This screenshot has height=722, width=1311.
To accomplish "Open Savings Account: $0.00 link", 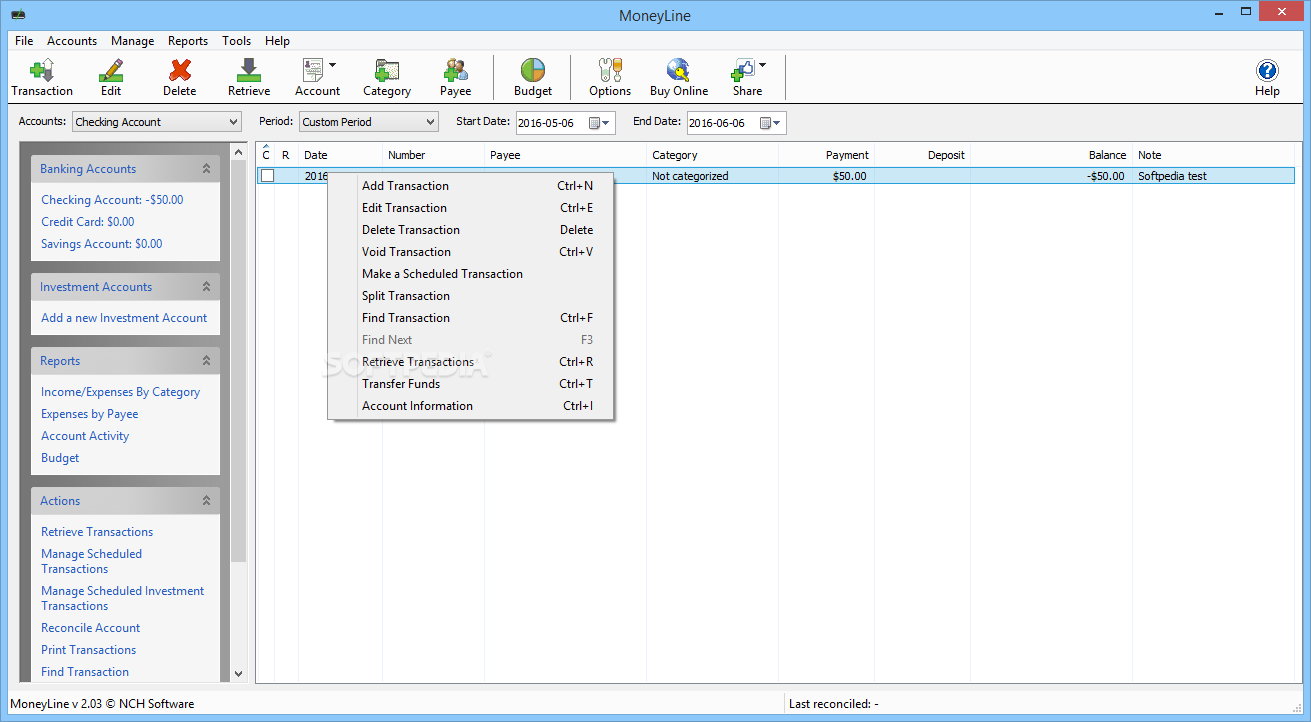I will click(101, 244).
